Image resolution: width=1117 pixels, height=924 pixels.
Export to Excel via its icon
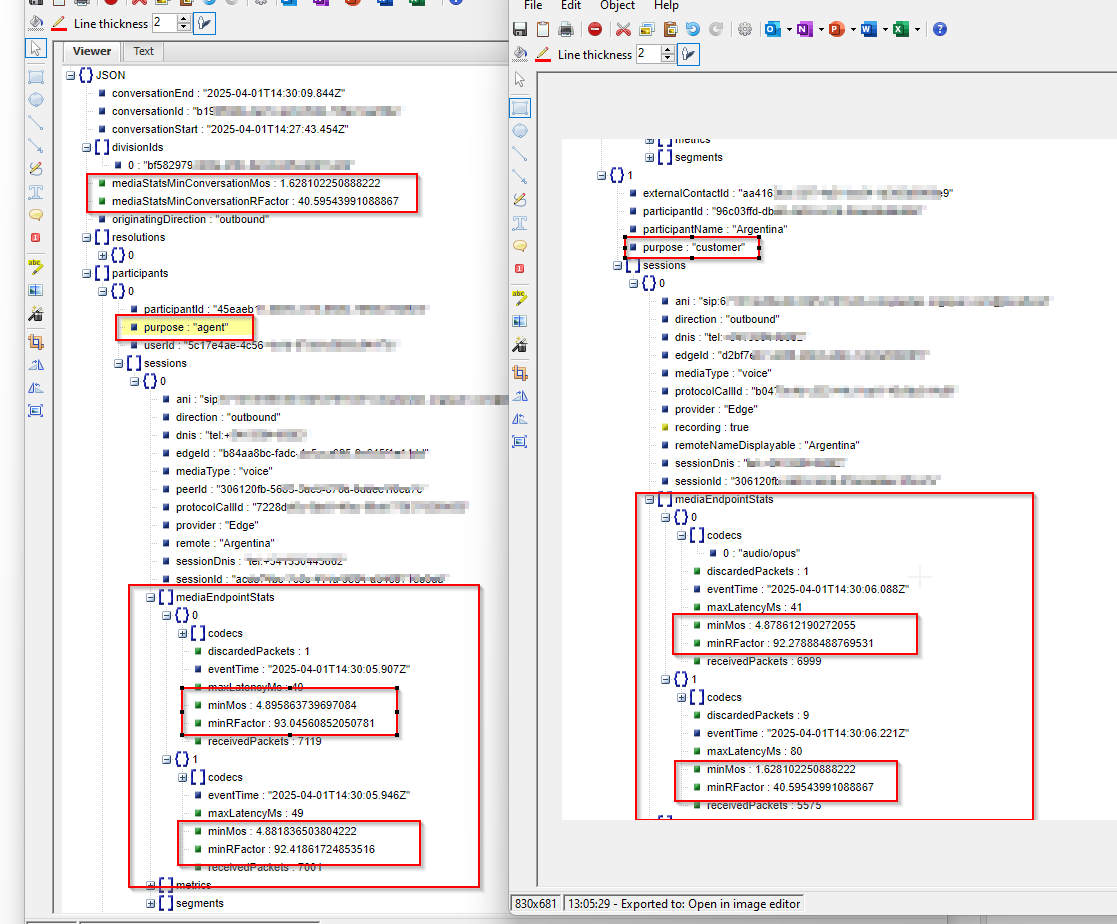900,29
